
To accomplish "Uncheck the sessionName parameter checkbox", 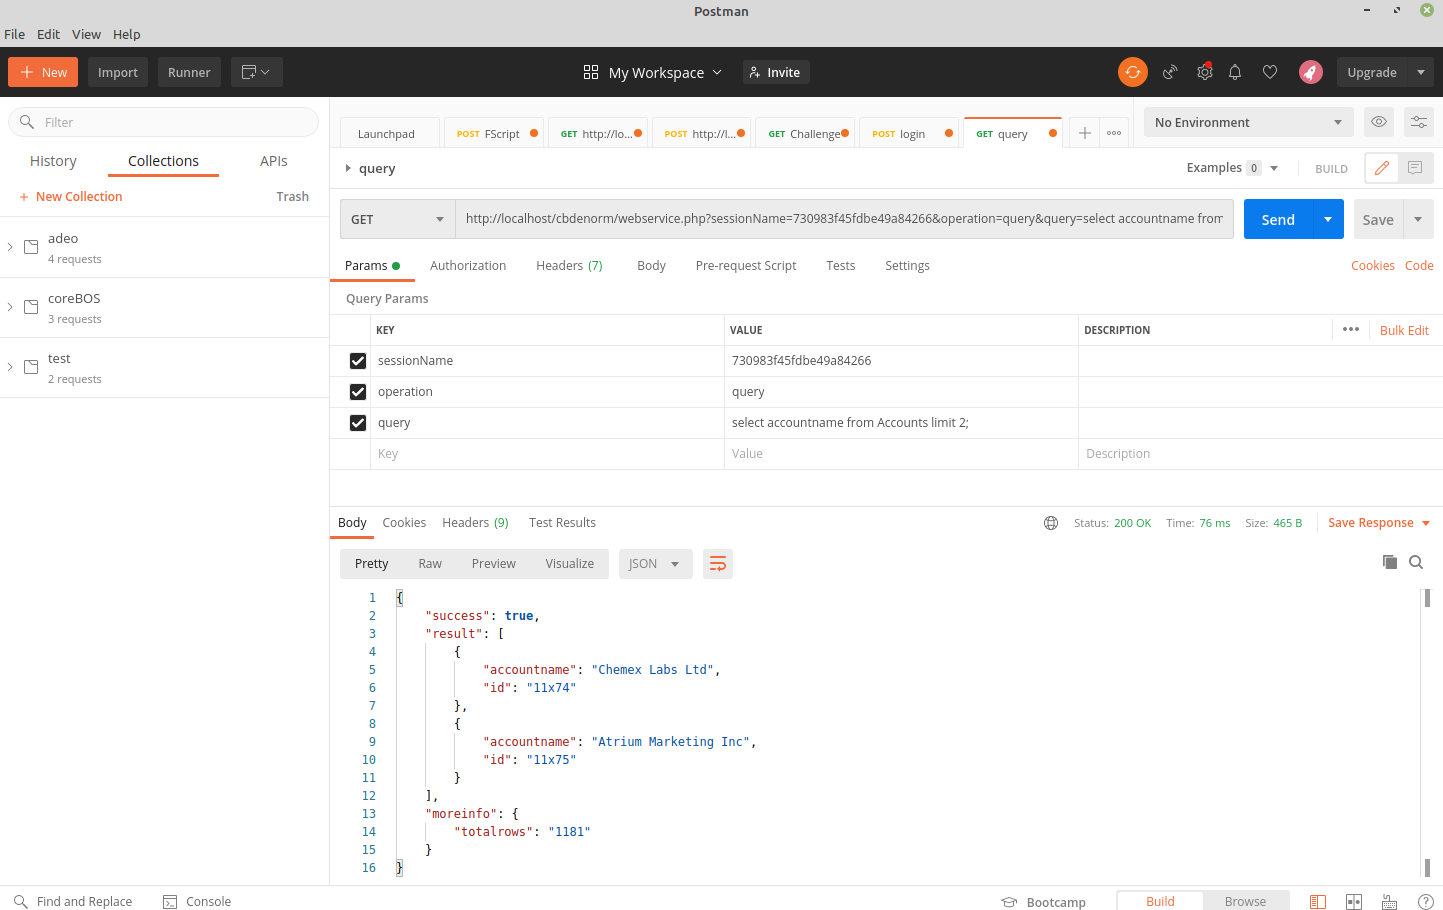I will [358, 361].
